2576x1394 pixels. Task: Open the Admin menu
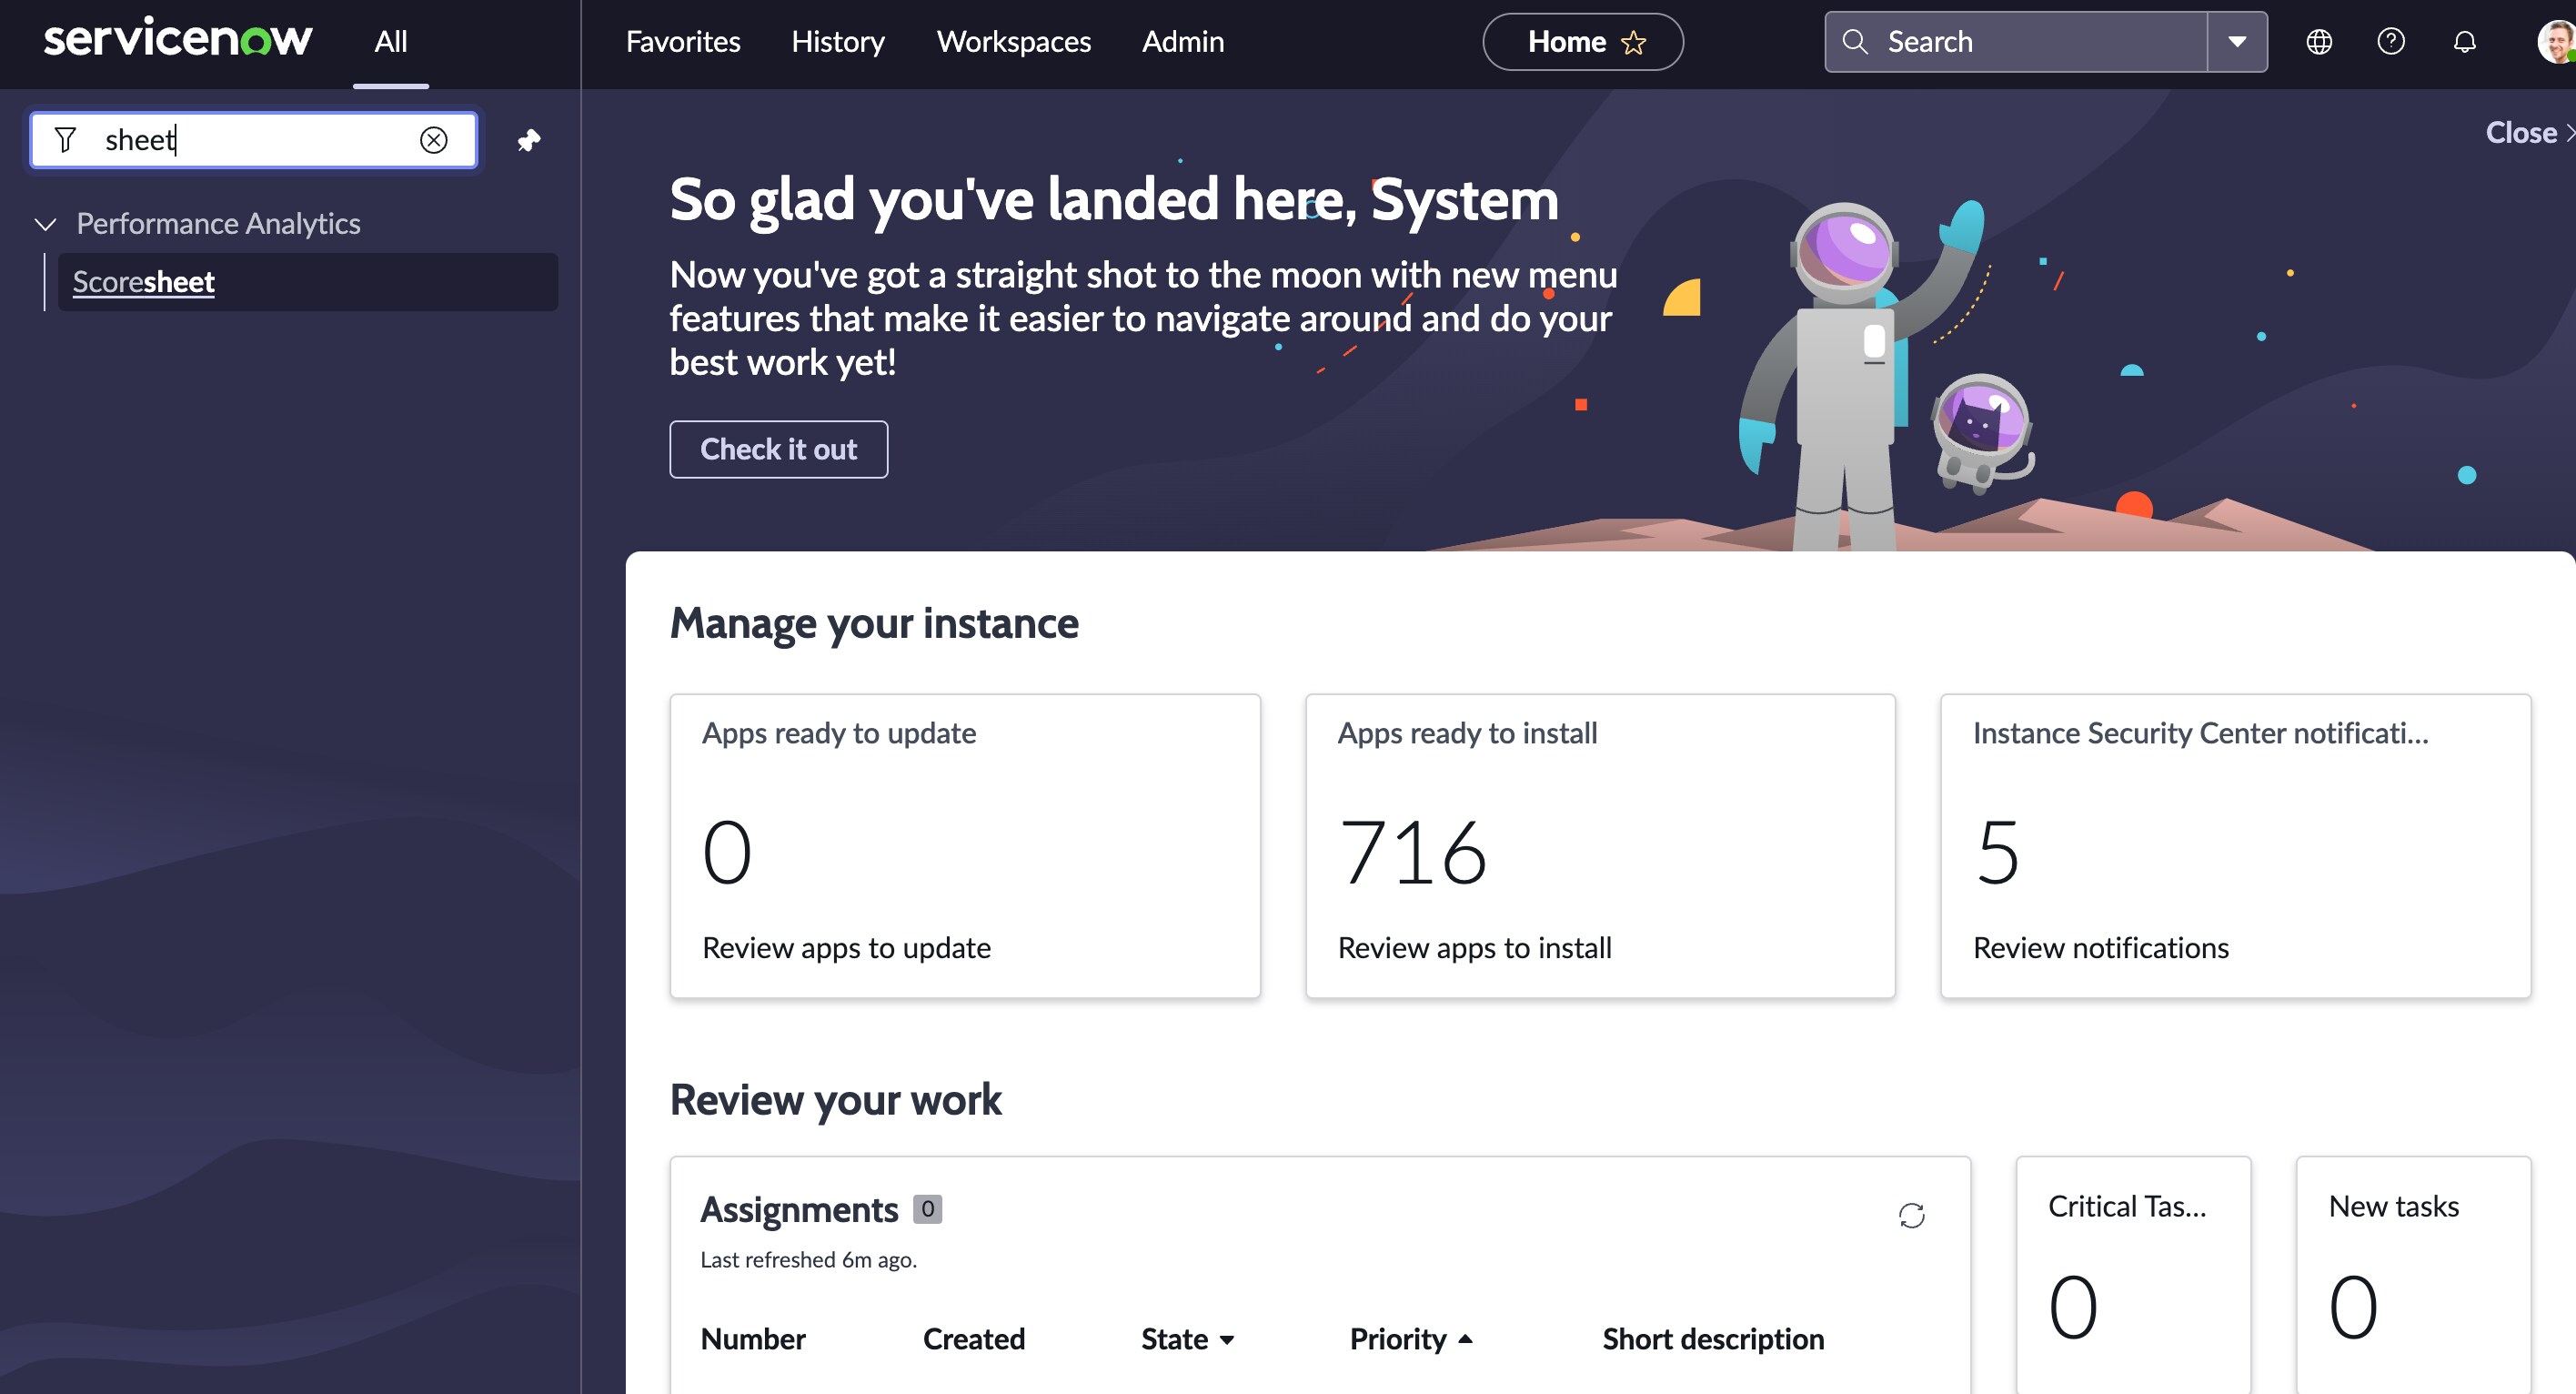coord(1182,42)
